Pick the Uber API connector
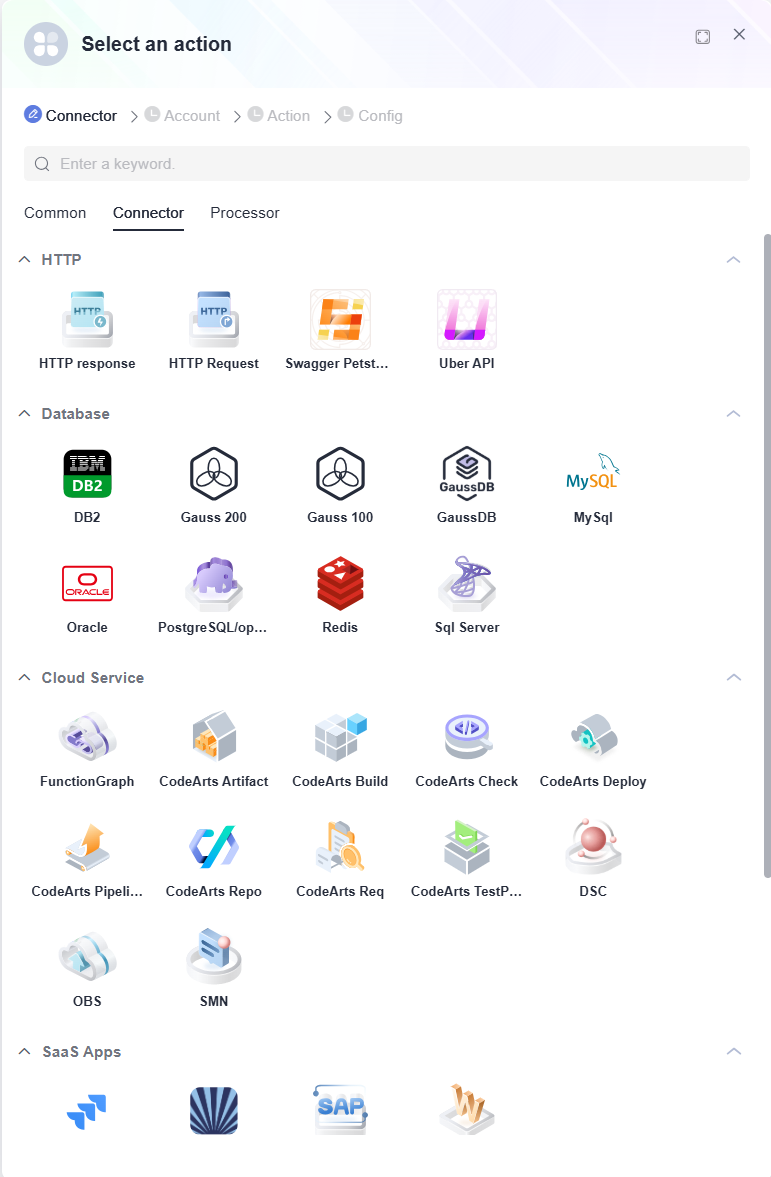The height and width of the screenshot is (1177, 771). click(x=467, y=330)
